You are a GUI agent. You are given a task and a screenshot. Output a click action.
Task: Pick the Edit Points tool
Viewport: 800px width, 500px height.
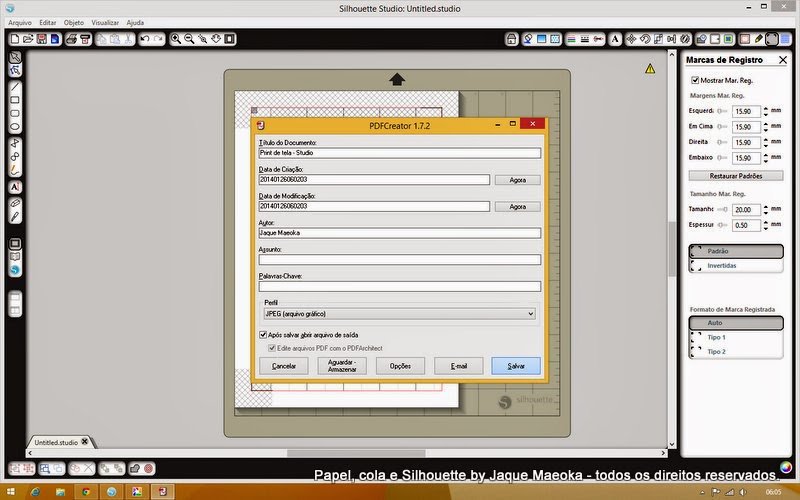click(x=15, y=70)
